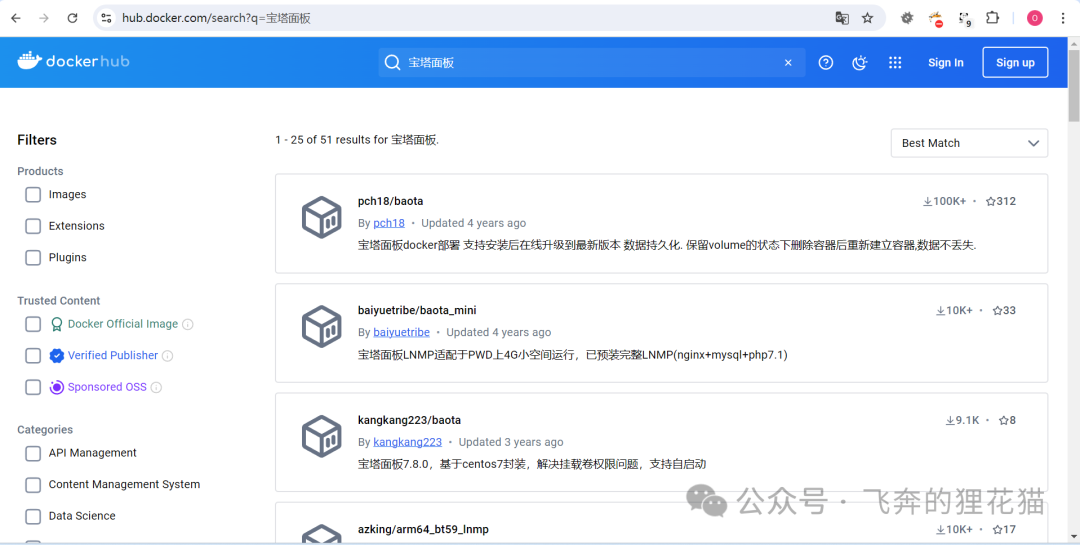Go forward in browser history
The width and height of the screenshot is (1080, 545).
(44, 18)
